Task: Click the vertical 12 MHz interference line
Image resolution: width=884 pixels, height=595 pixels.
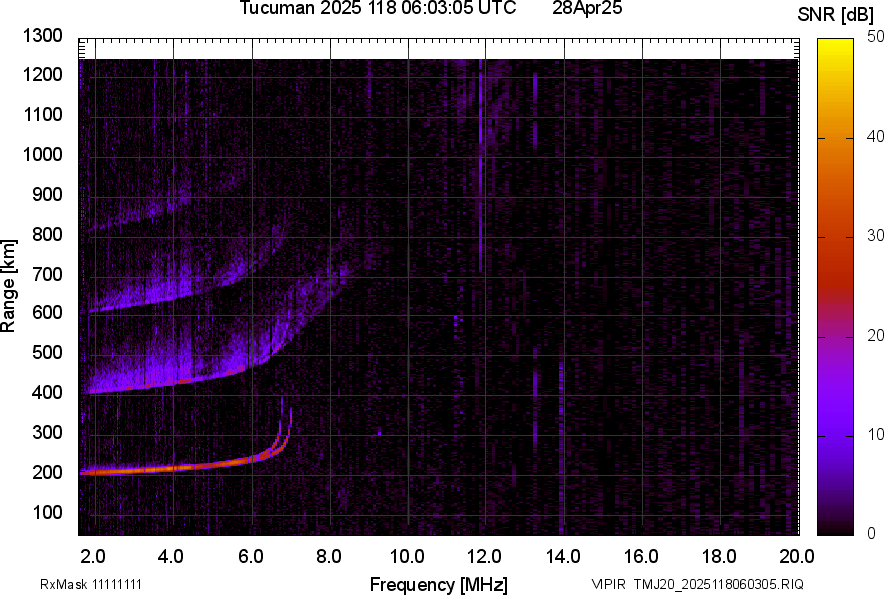Action: click(x=481, y=166)
